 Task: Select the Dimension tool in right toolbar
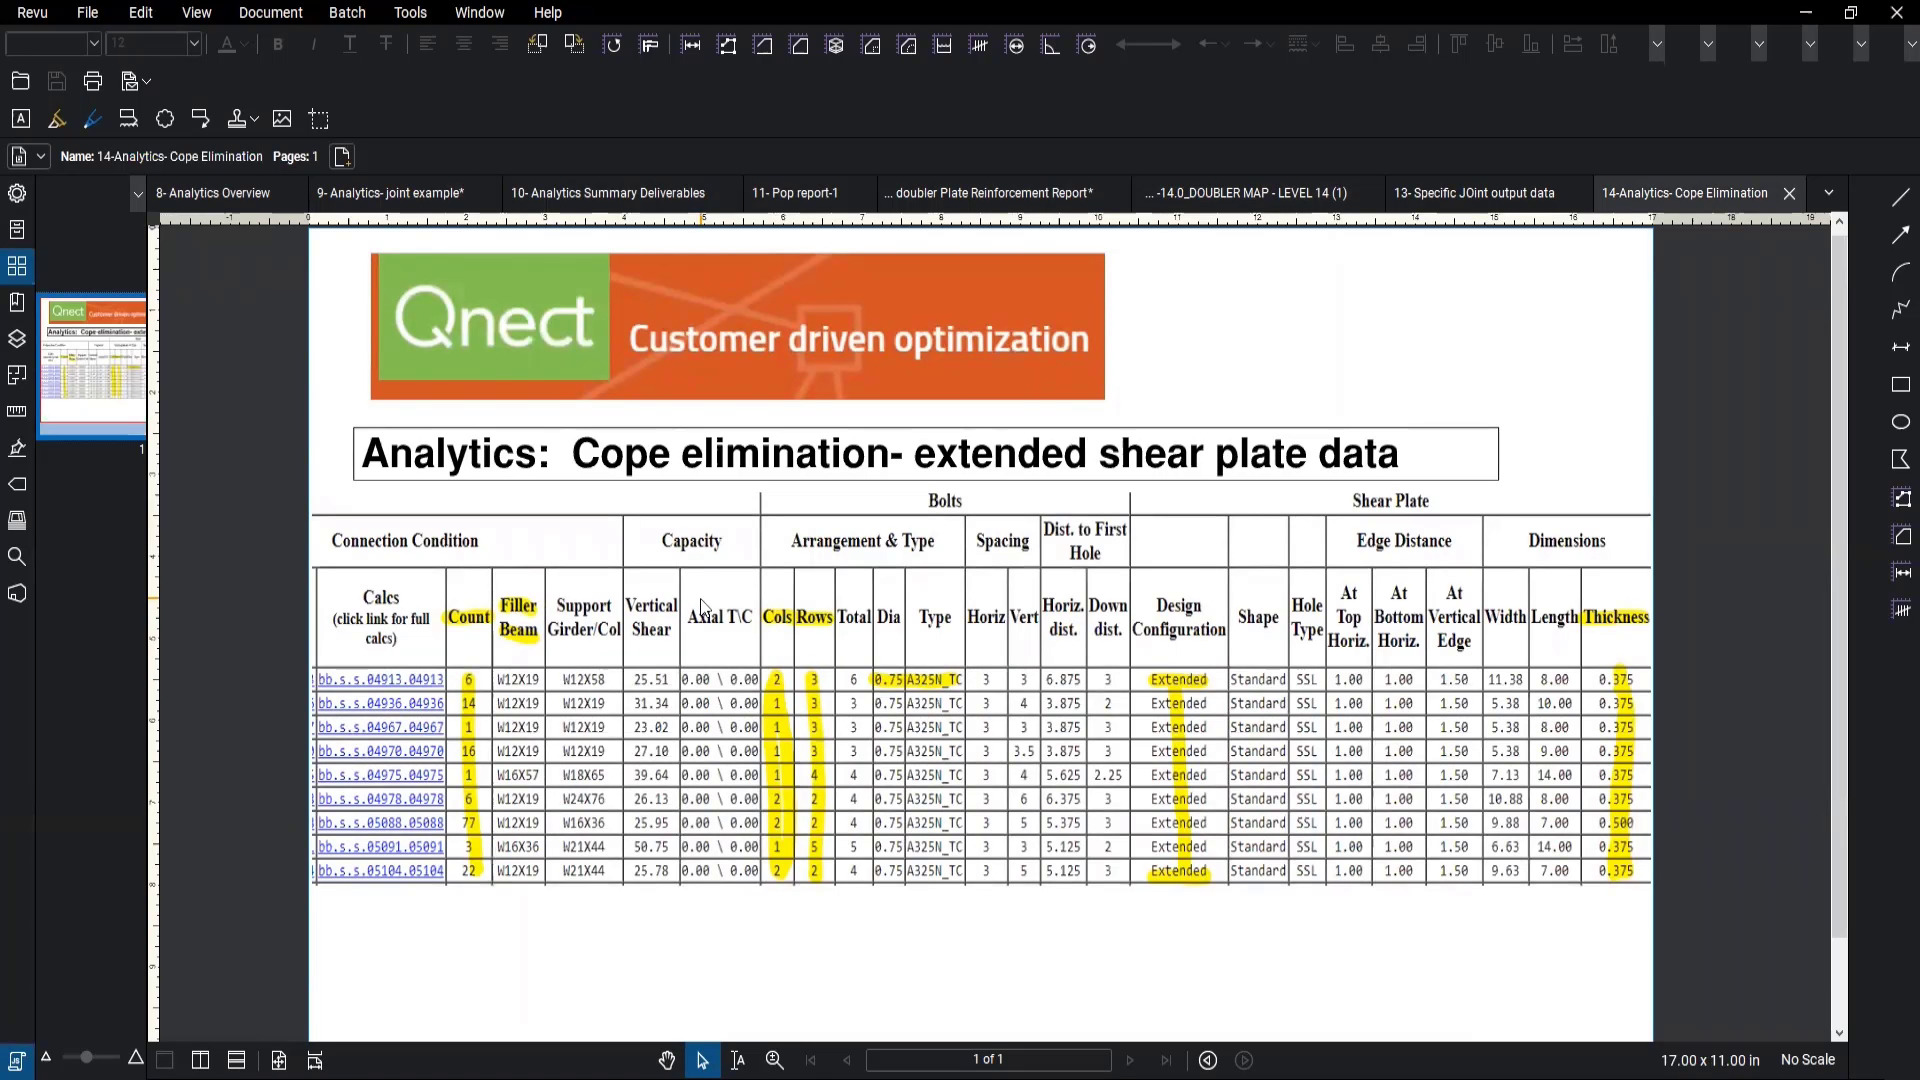point(1901,347)
